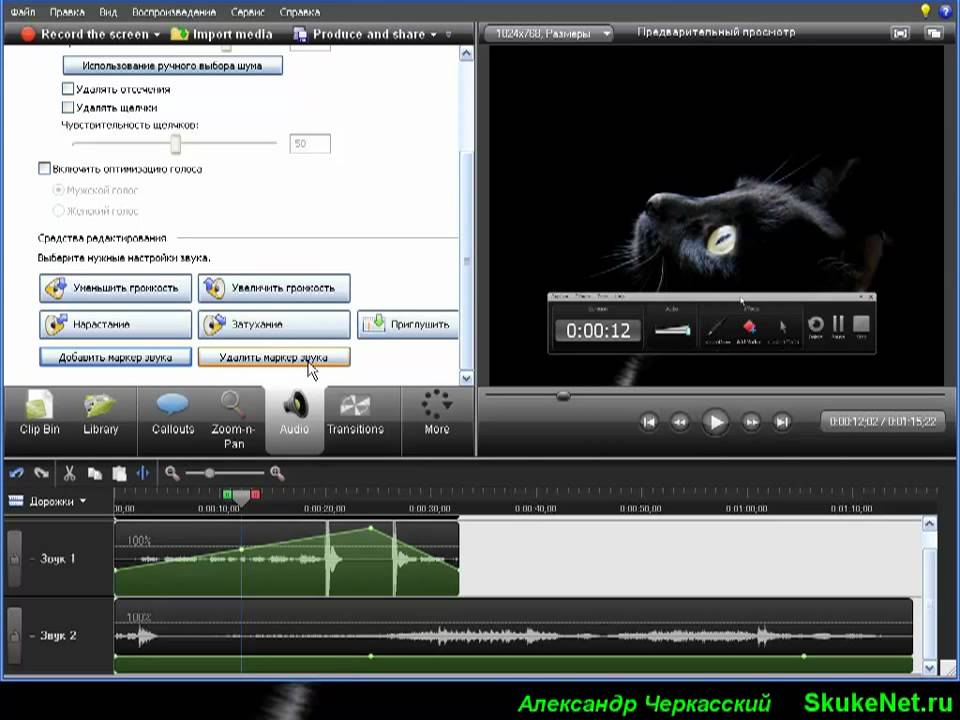Expand Record the screen dropdown arrow
Screen dimensions: 960x720
(157, 34)
